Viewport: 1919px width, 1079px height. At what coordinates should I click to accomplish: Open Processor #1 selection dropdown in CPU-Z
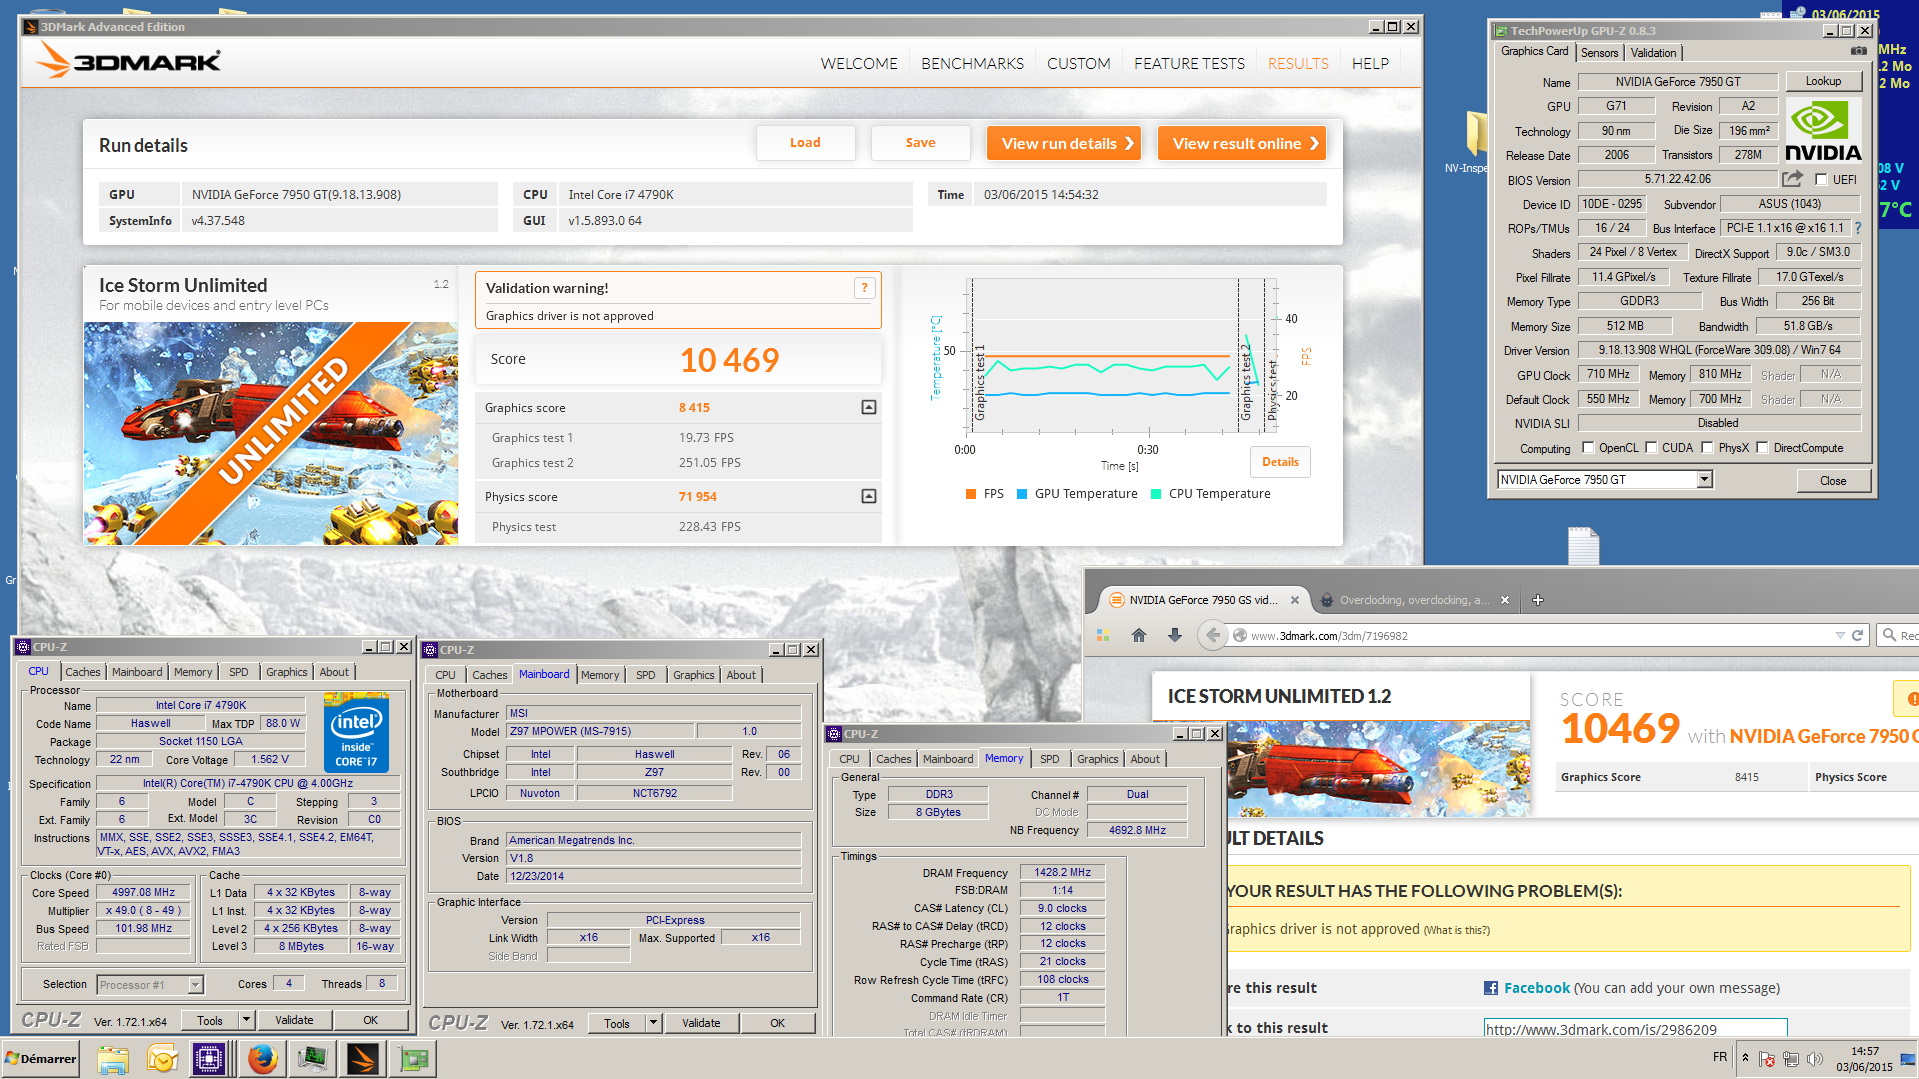pyautogui.click(x=196, y=985)
